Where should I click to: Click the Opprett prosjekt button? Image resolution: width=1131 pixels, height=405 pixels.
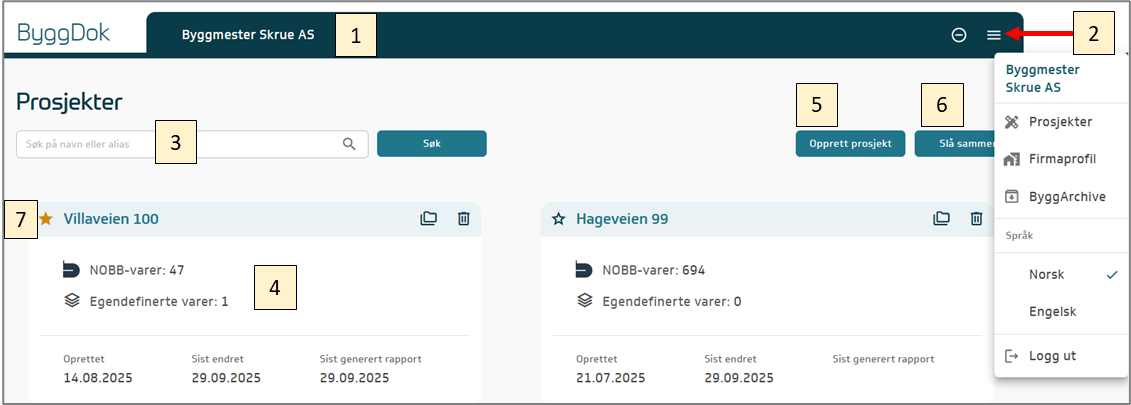tap(850, 144)
